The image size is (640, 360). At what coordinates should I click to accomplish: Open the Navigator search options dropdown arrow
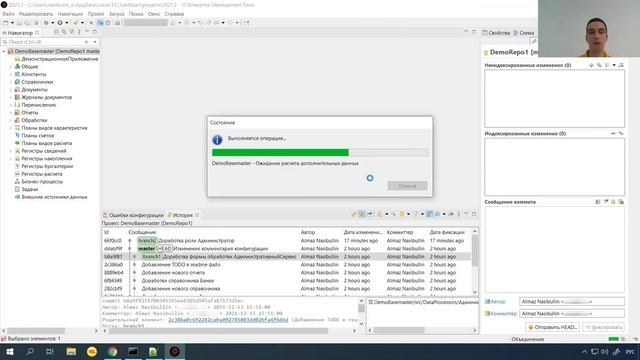click(95, 42)
